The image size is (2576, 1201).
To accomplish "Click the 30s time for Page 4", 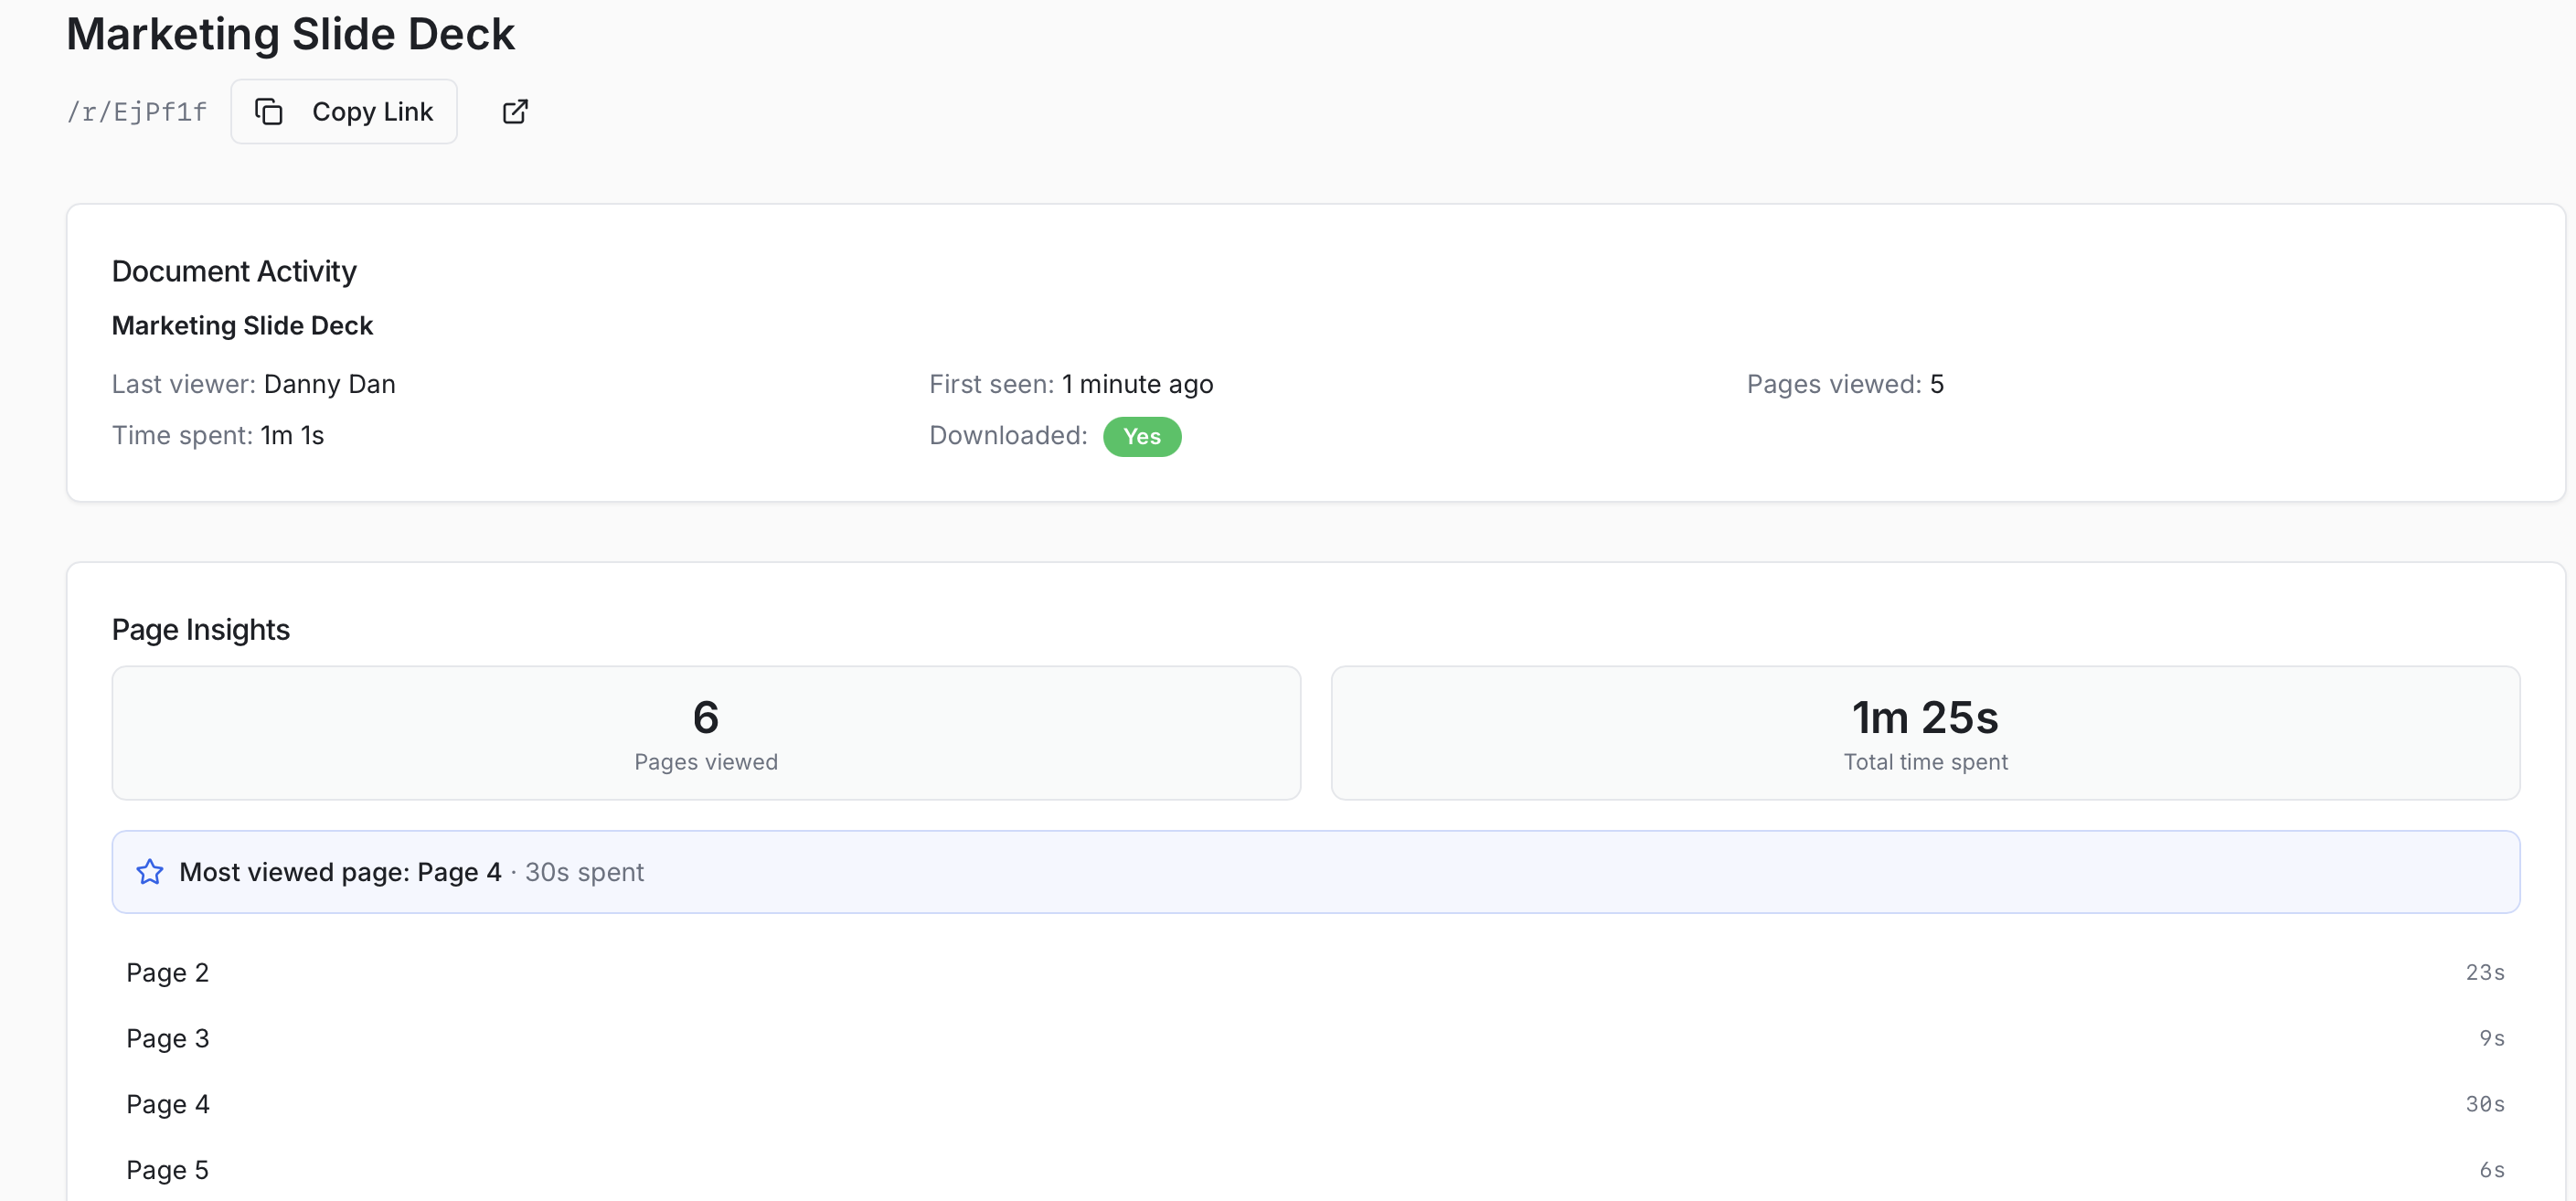I will coord(2484,1104).
